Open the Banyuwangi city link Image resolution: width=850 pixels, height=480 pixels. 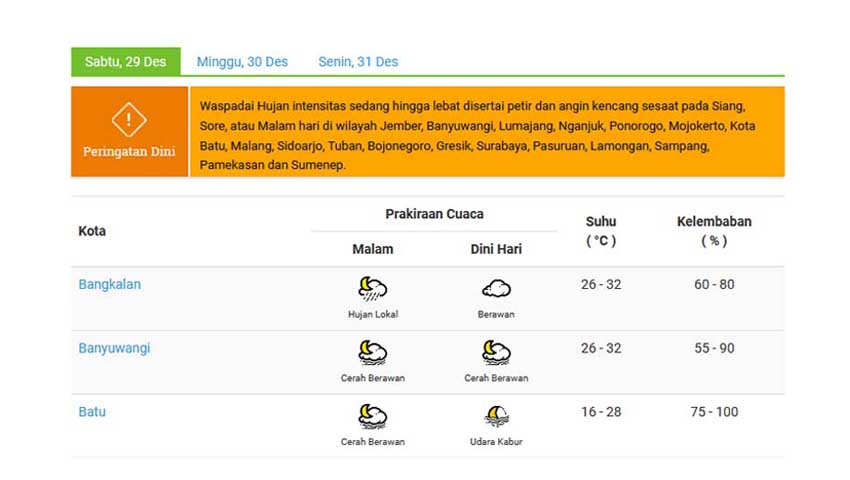(x=114, y=348)
